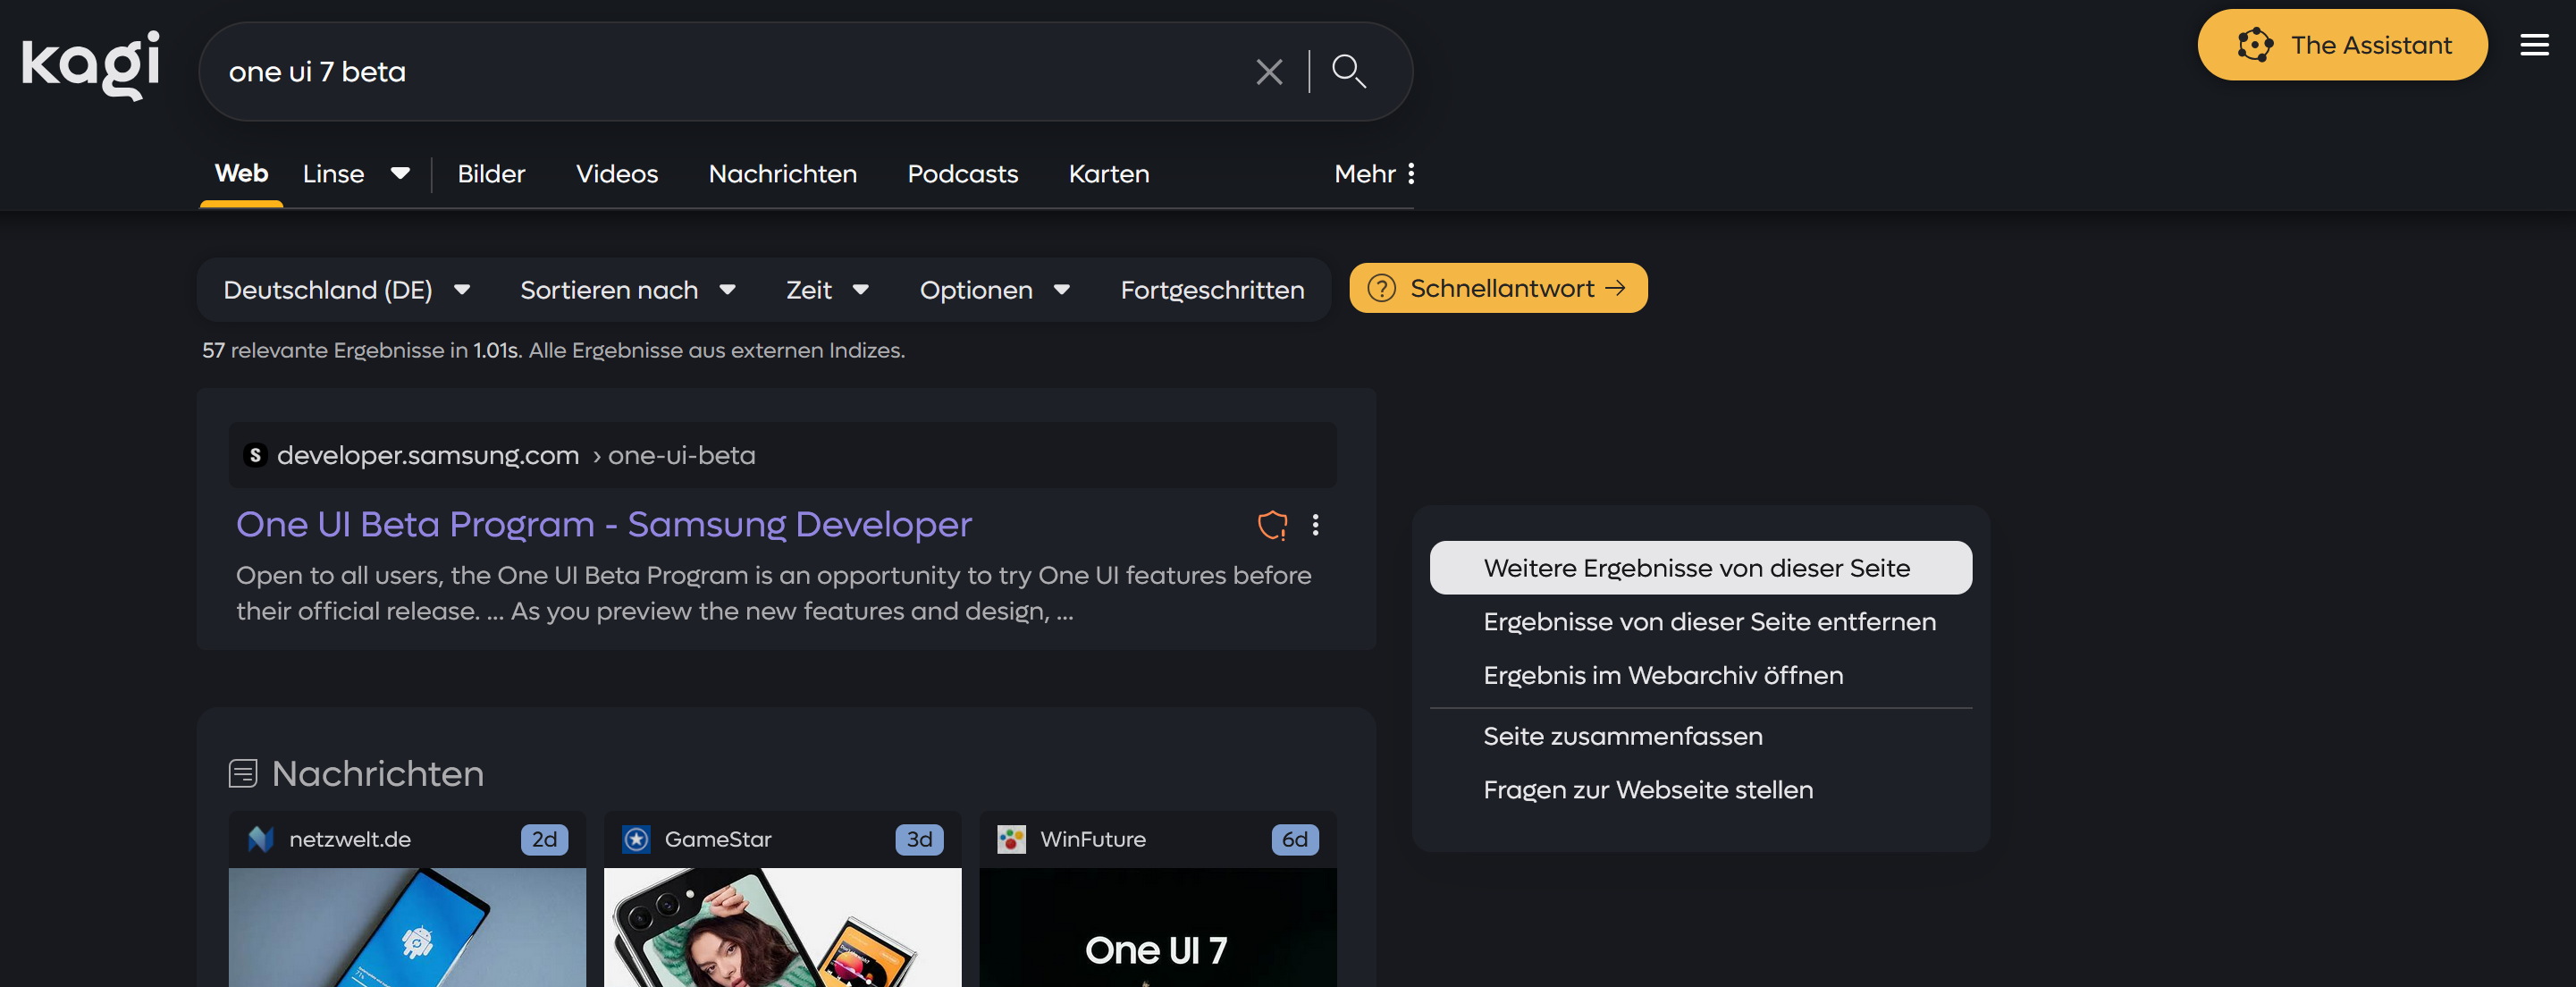Select Ergebnisse von dieser Seite entfernen

(1700, 622)
